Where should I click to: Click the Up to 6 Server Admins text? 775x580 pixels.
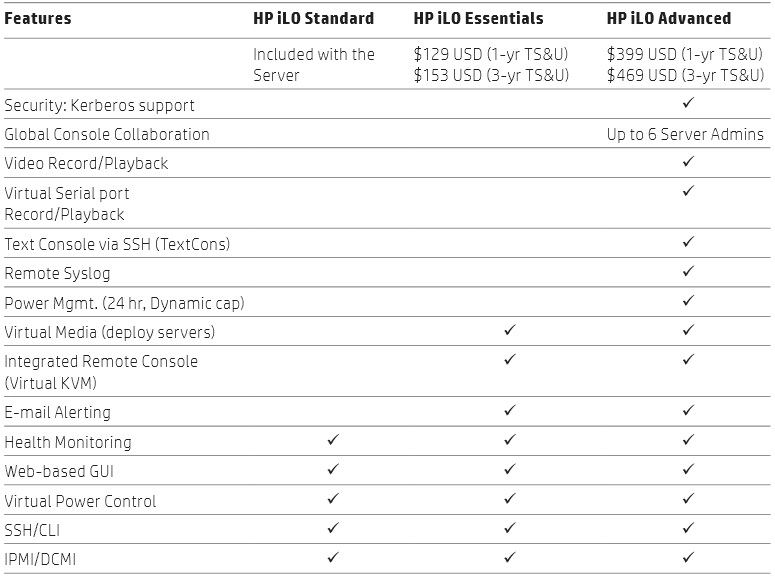[x=685, y=134]
